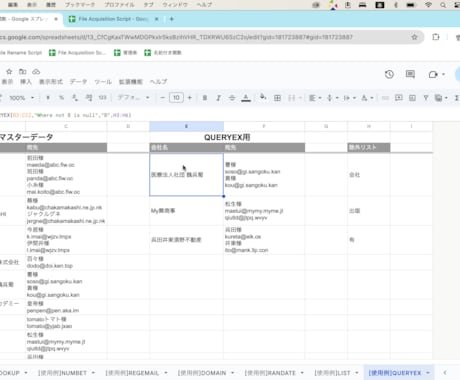The height and width of the screenshot is (380, 460).
Task: Switch to the [使用例]DOMAIN sheet tab
Action: tap(206, 373)
